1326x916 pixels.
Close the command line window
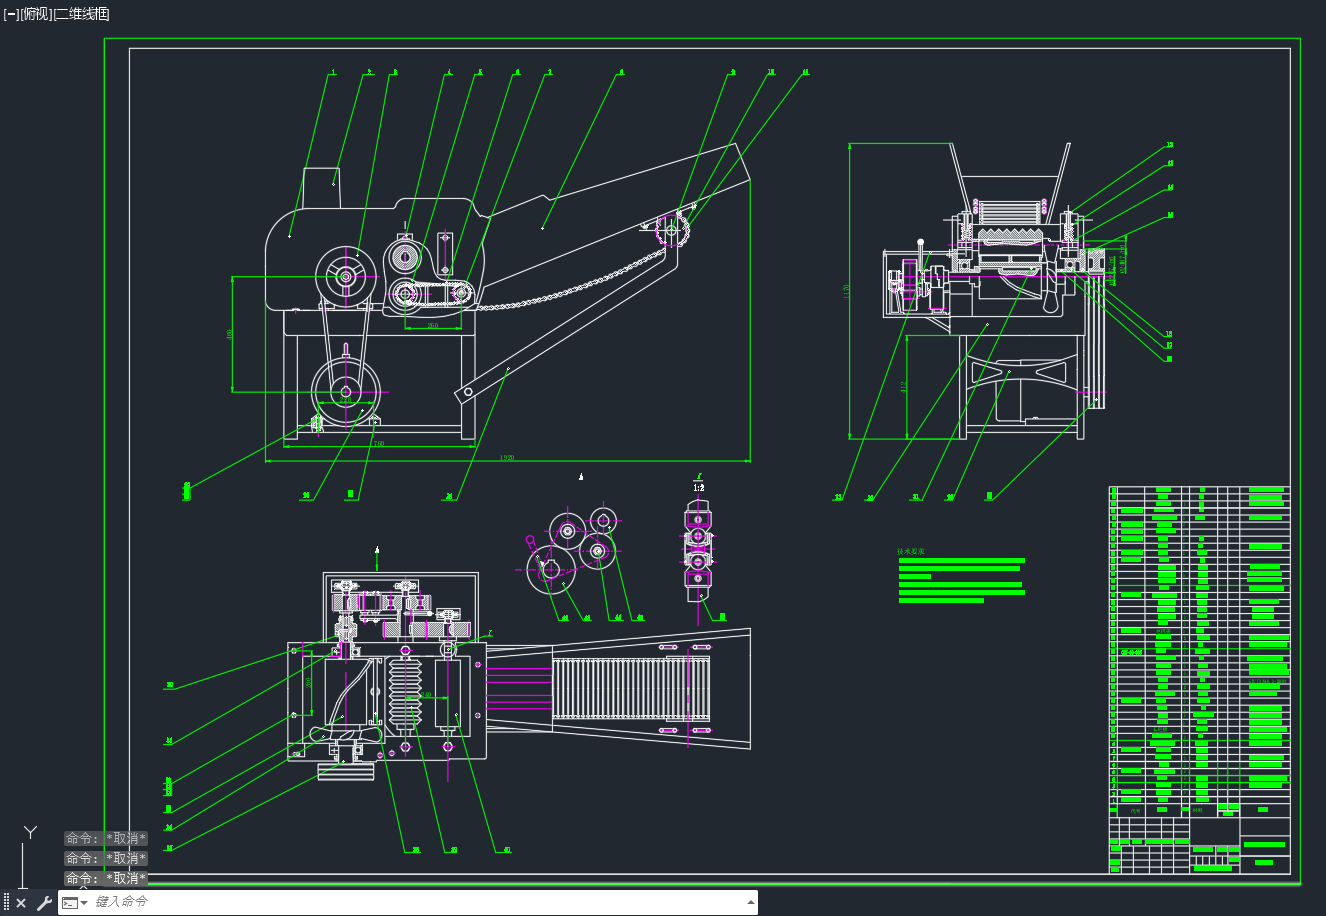point(21,903)
